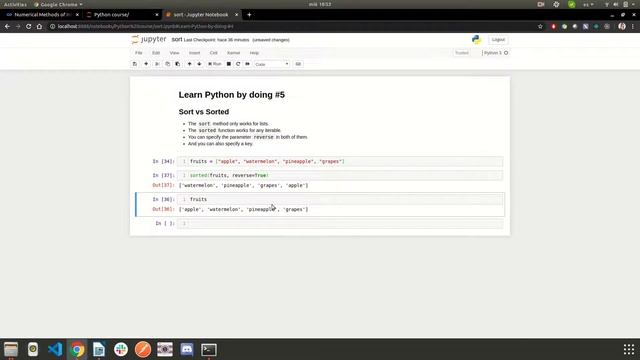Viewport: 640px width, 360px height.
Task: Open the Terminal from the dock
Action: [x=209, y=350]
